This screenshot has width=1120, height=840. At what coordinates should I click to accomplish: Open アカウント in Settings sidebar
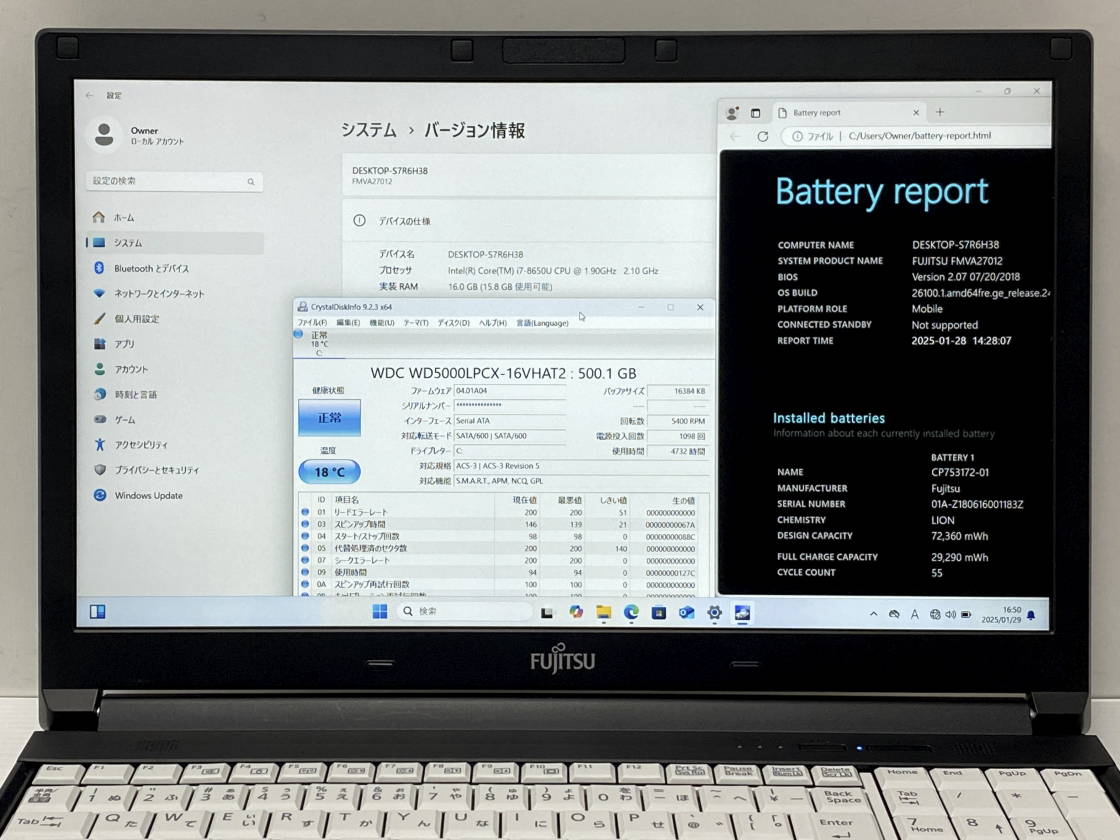click(174, 369)
